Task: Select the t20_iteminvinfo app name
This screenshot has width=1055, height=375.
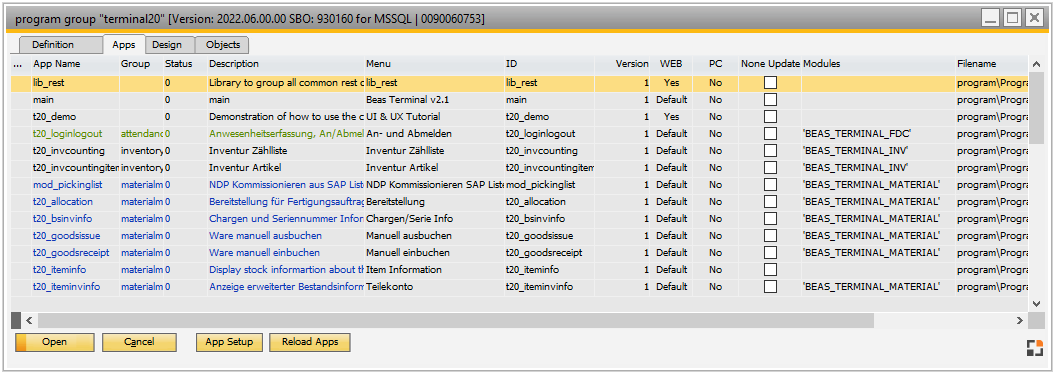Action: point(75,286)
